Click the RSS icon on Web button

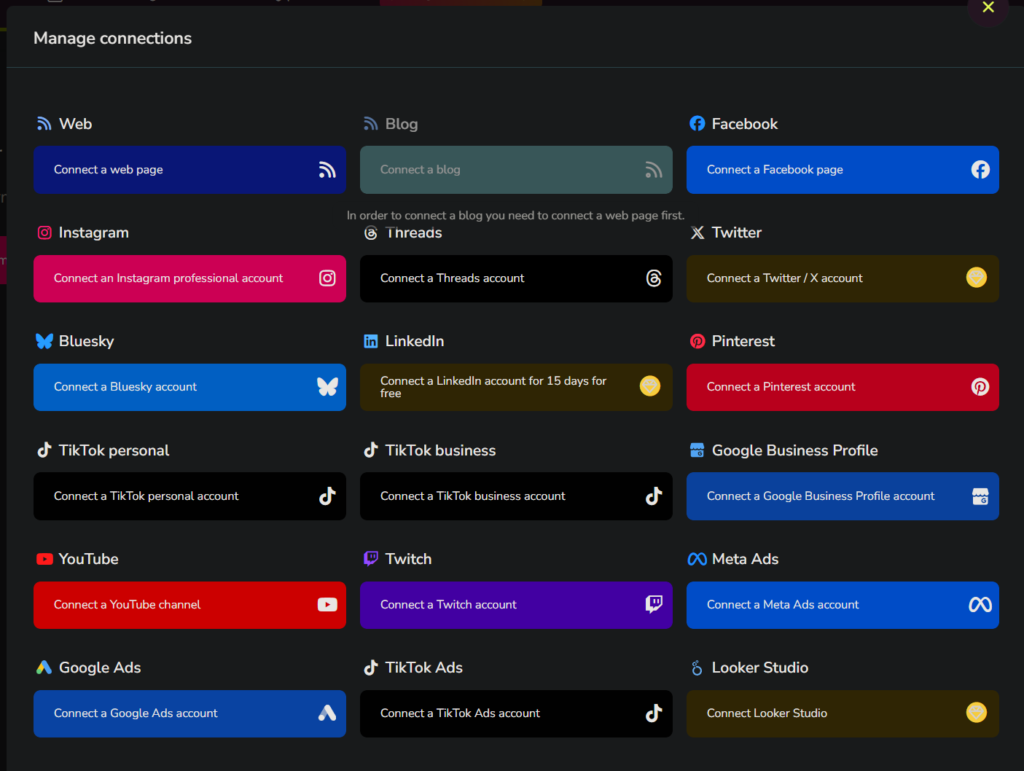pos(327,170)
